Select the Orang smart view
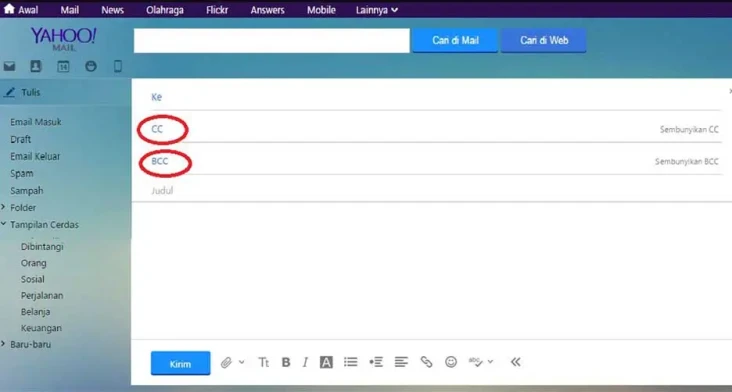This screenshot has height=392, width=732. pos(34,263)
